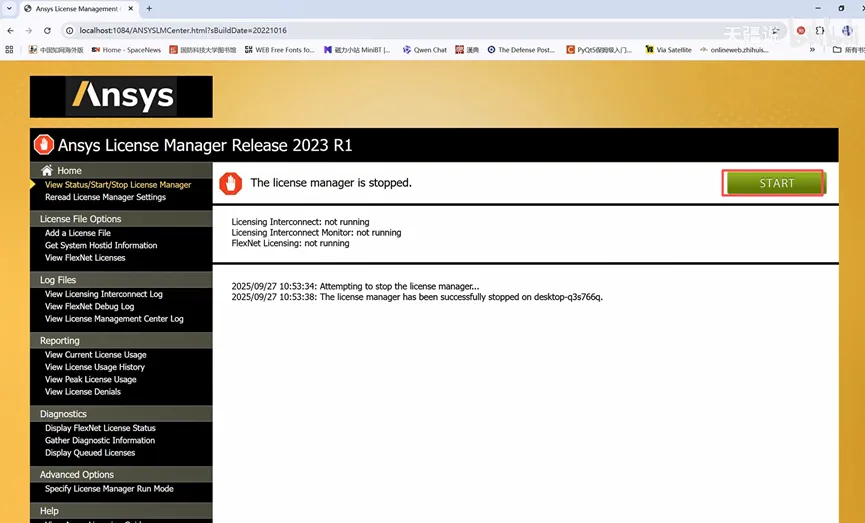
Task: Open View Licensing Interconnect Log
Action: pos(104,294)
